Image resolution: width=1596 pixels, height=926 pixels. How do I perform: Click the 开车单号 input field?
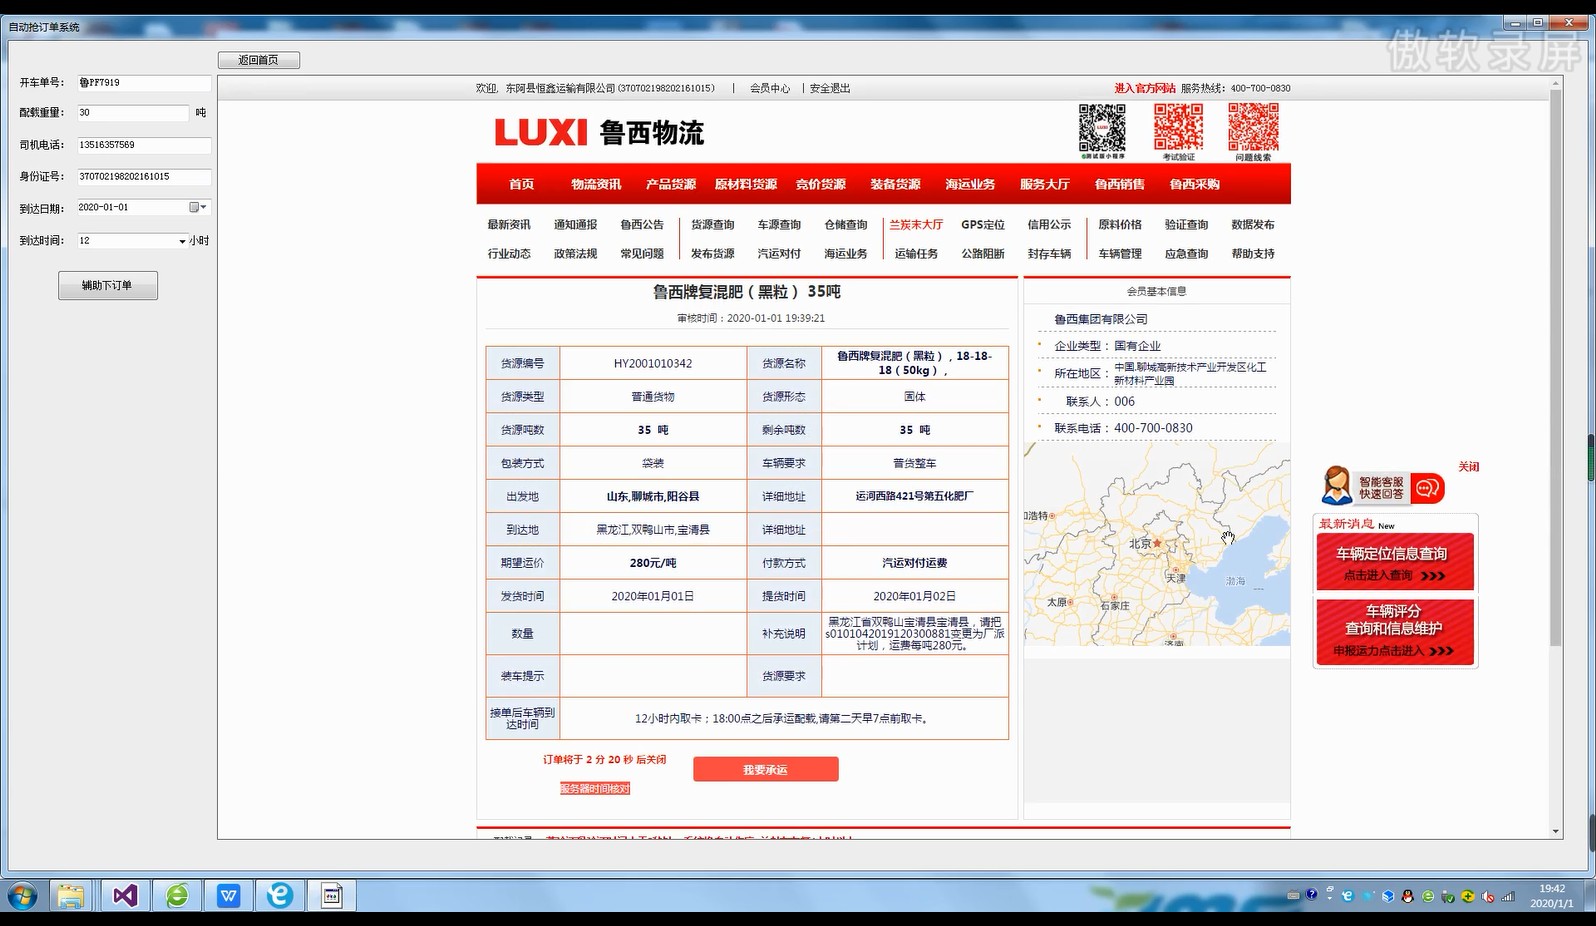[144, 83]
